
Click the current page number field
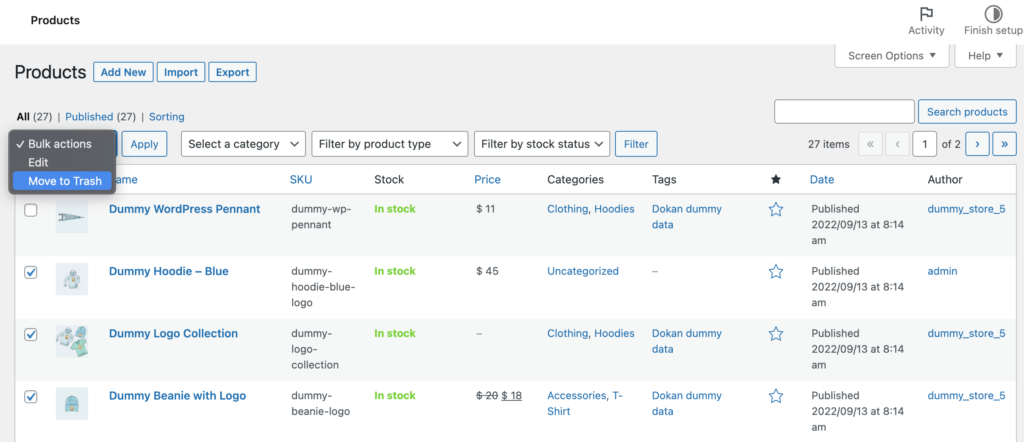924,144
